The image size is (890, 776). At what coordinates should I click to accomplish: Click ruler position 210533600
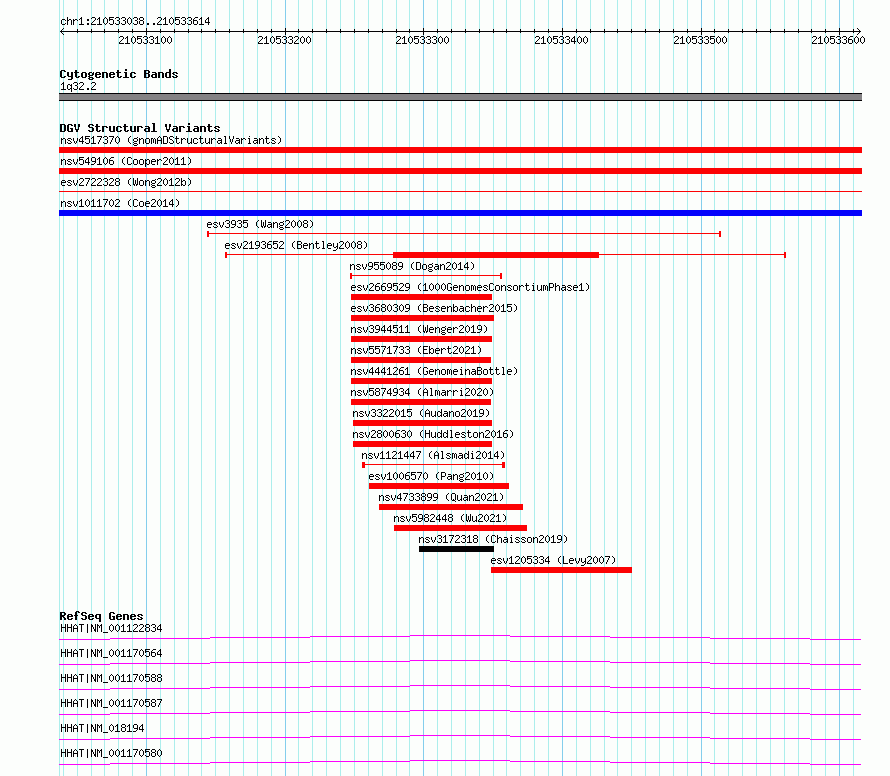(838, 40)
